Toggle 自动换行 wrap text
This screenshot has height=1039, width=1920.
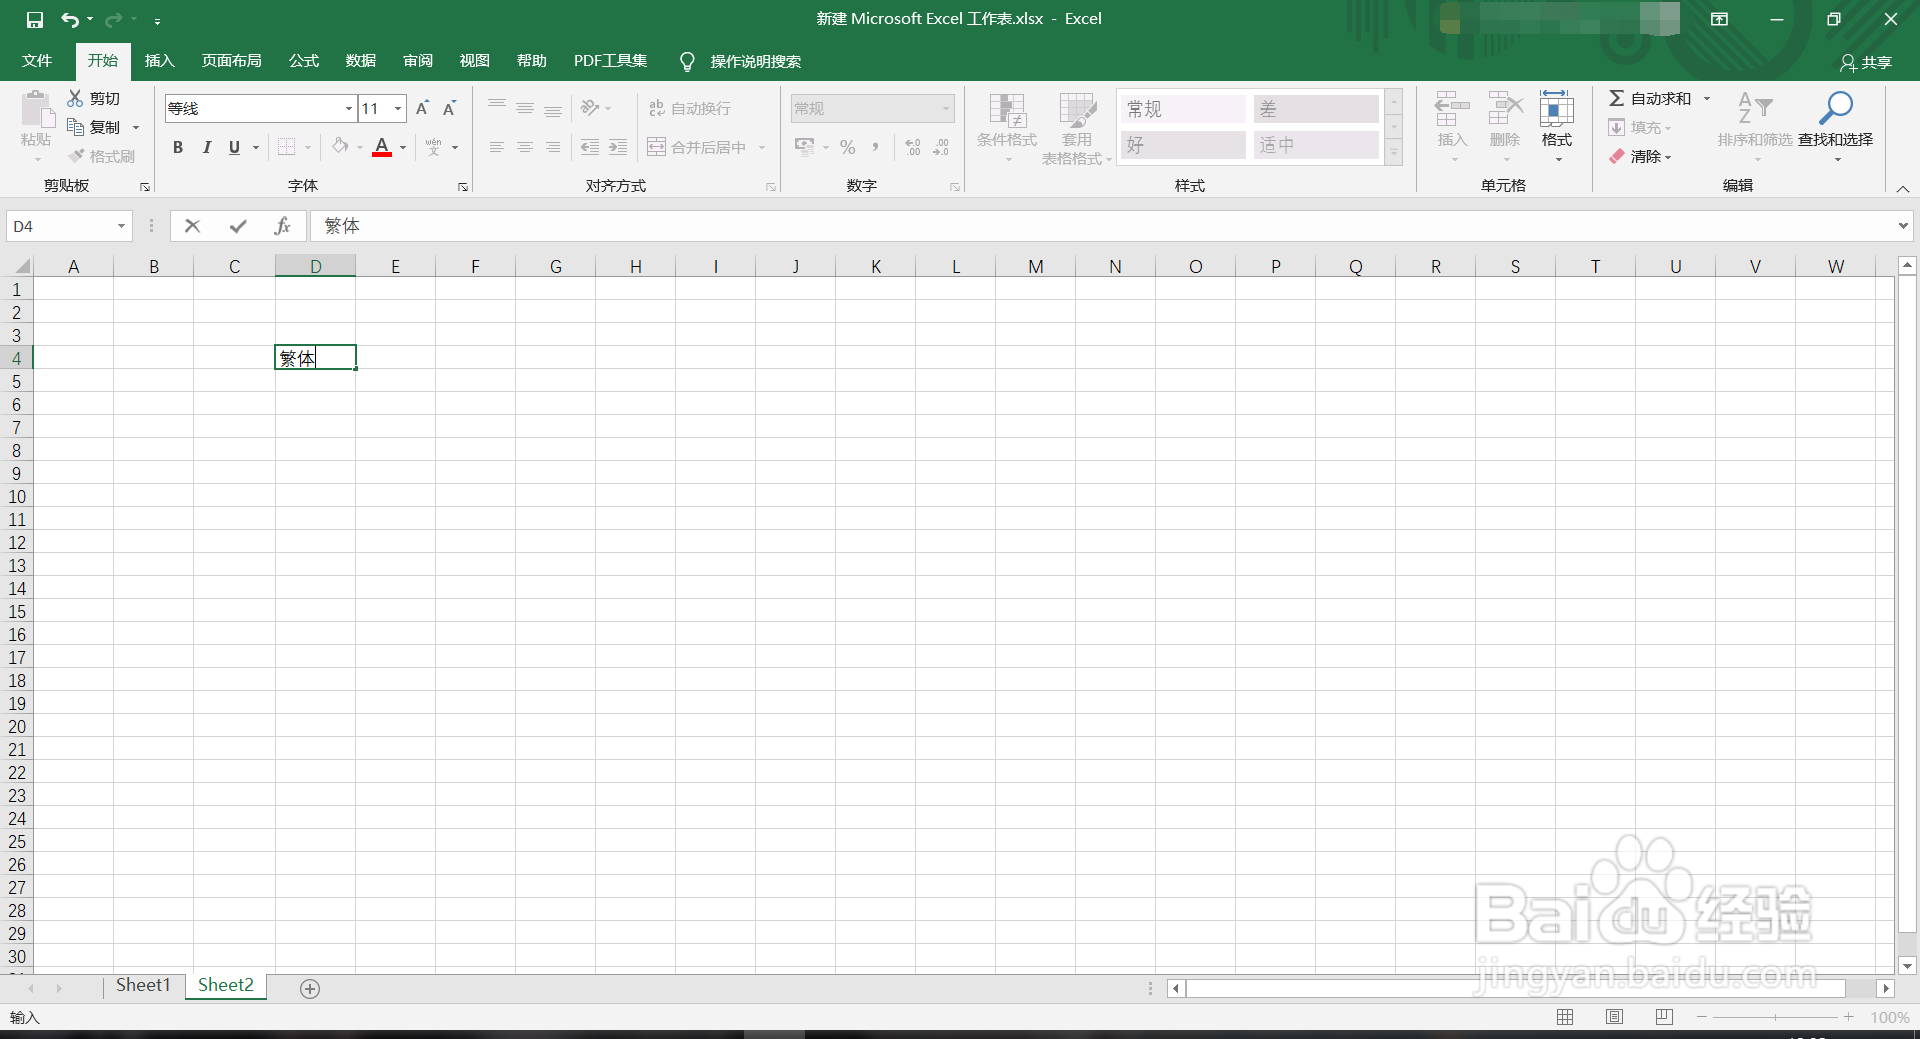point(690,108)
